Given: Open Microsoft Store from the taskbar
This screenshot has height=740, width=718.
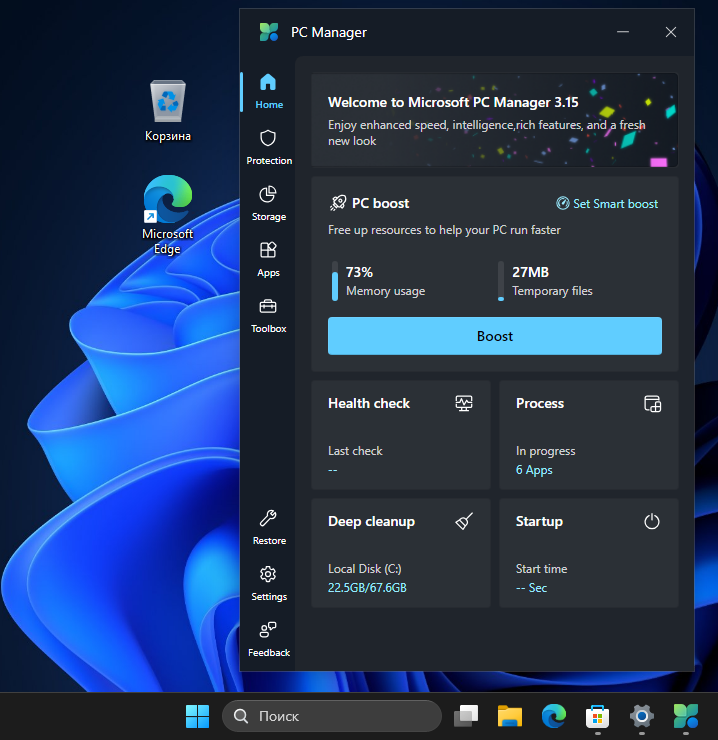Looking at the screenshot, I should pyautogui.click(x=598, y=716).
